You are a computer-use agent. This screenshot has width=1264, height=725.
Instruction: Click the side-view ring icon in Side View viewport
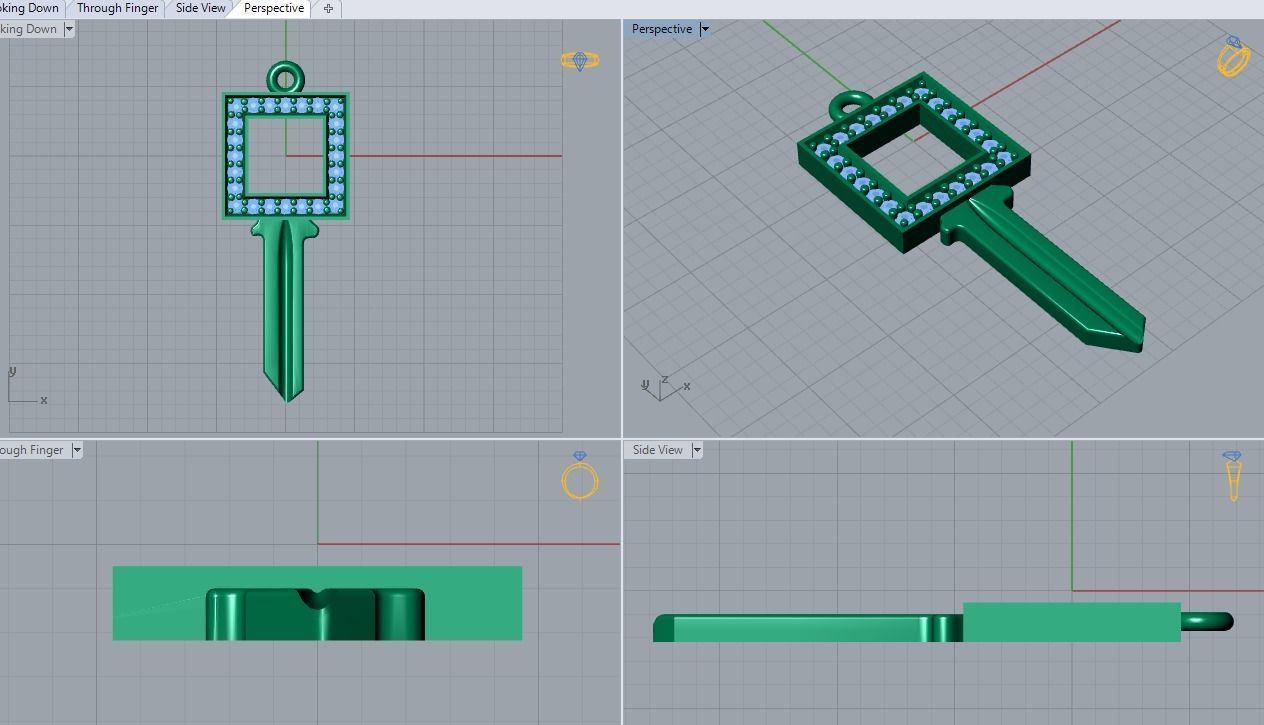tap(1232, 476)
